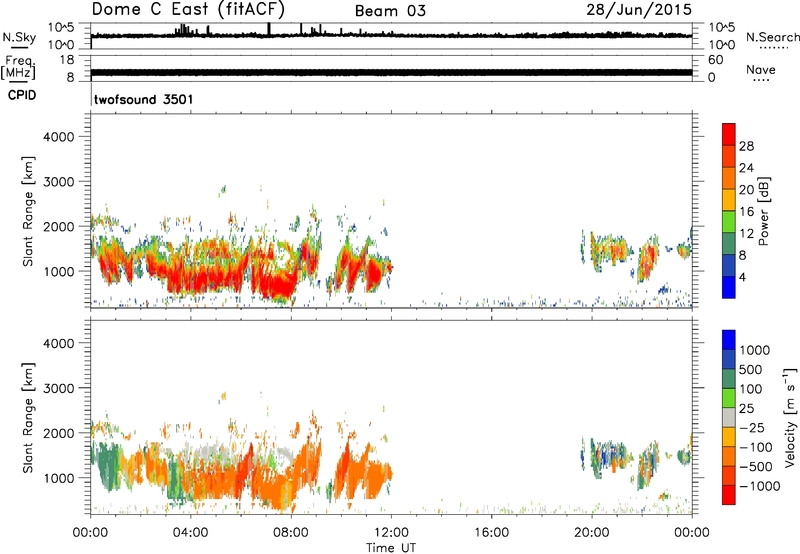The image size is (800, 554).
Task: Click the '04:00' time axis tick label
Action: pyautogui.click(x=190, y=533)
